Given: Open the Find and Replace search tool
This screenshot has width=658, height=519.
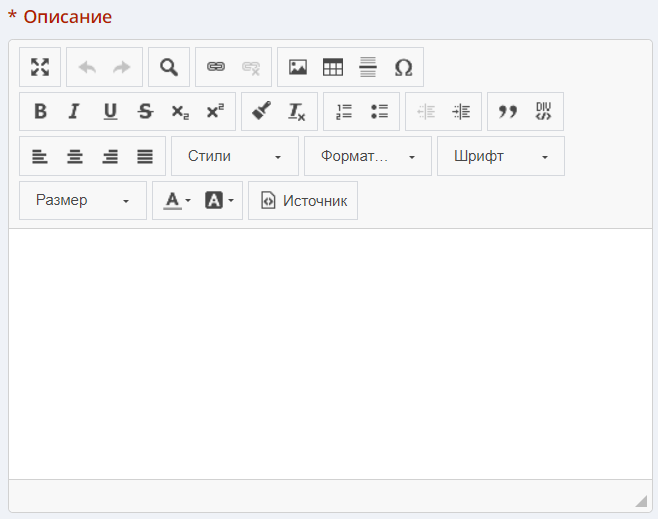Looking at the screenshot, I should click(x=169, y=67).
